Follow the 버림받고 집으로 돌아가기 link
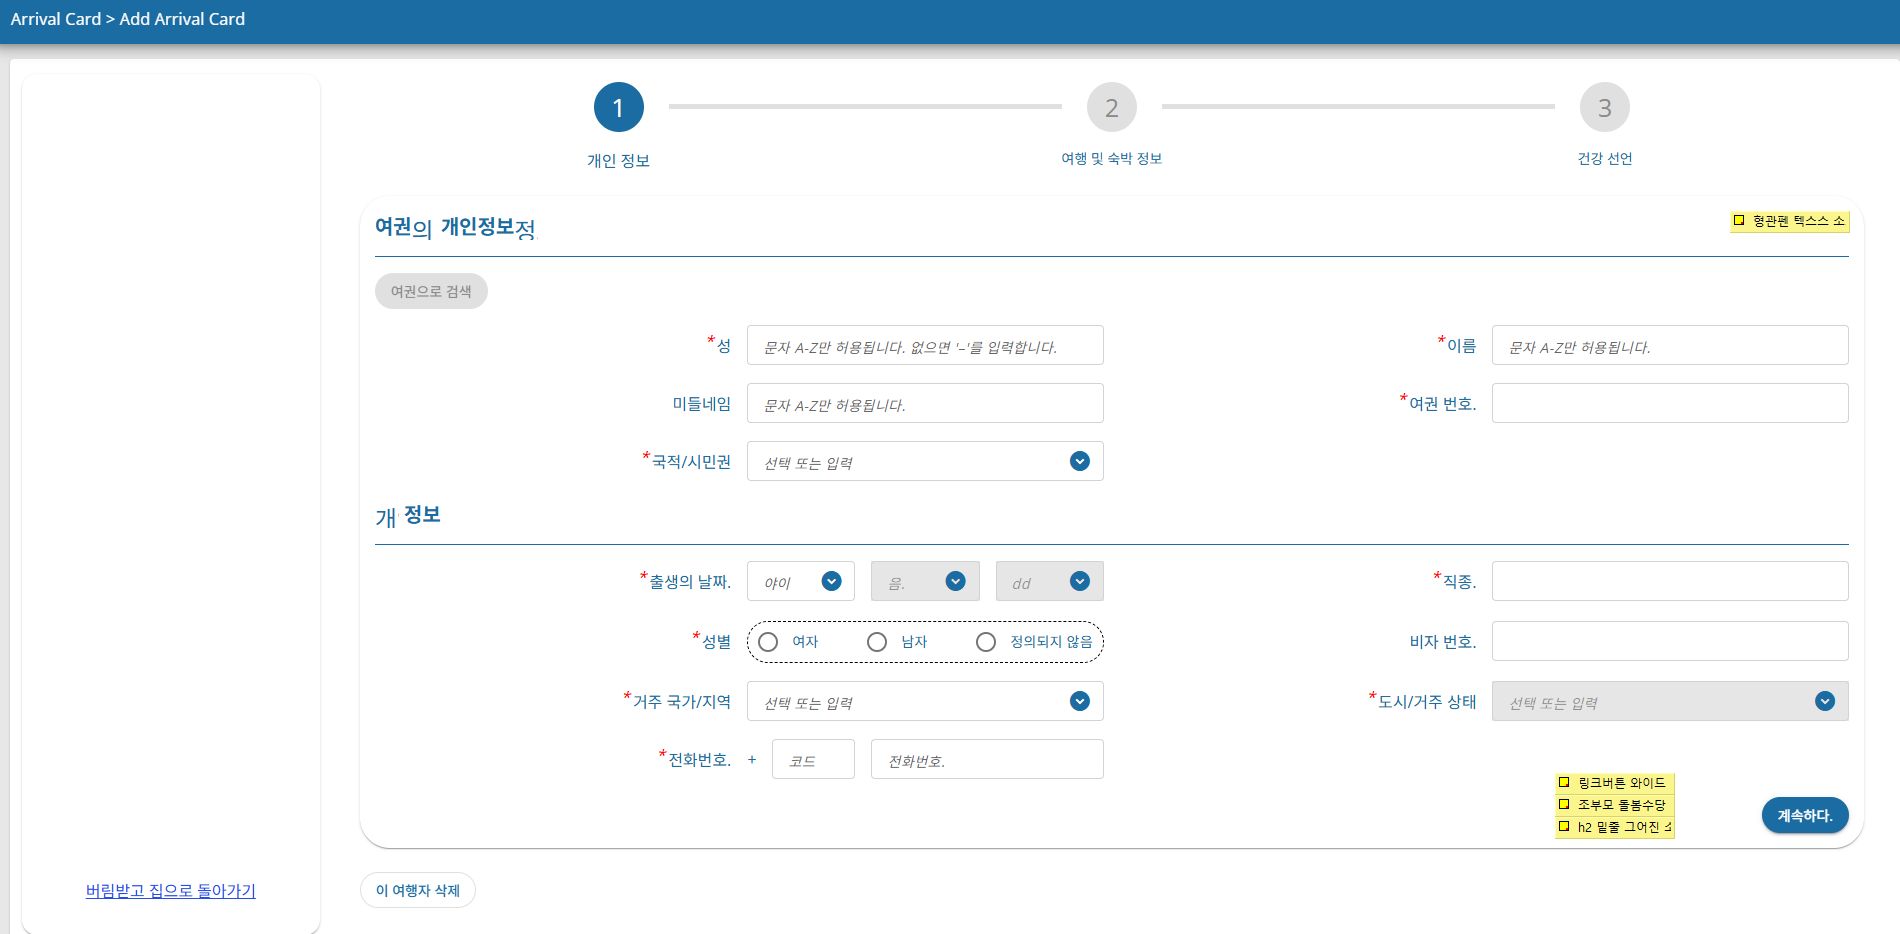1900x934 pixels. (171, 890)
